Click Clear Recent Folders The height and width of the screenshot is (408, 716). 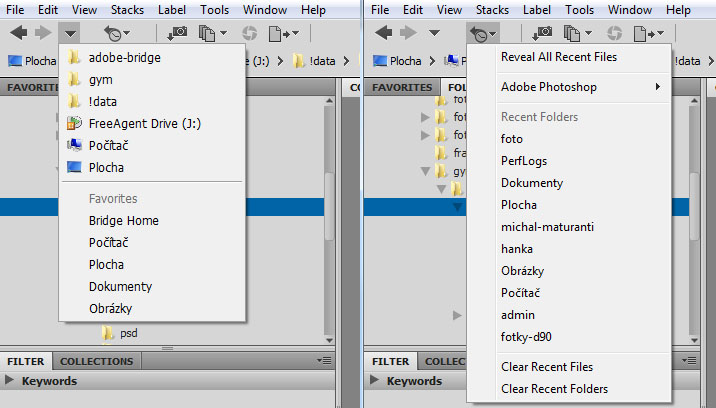coord(554,389)
